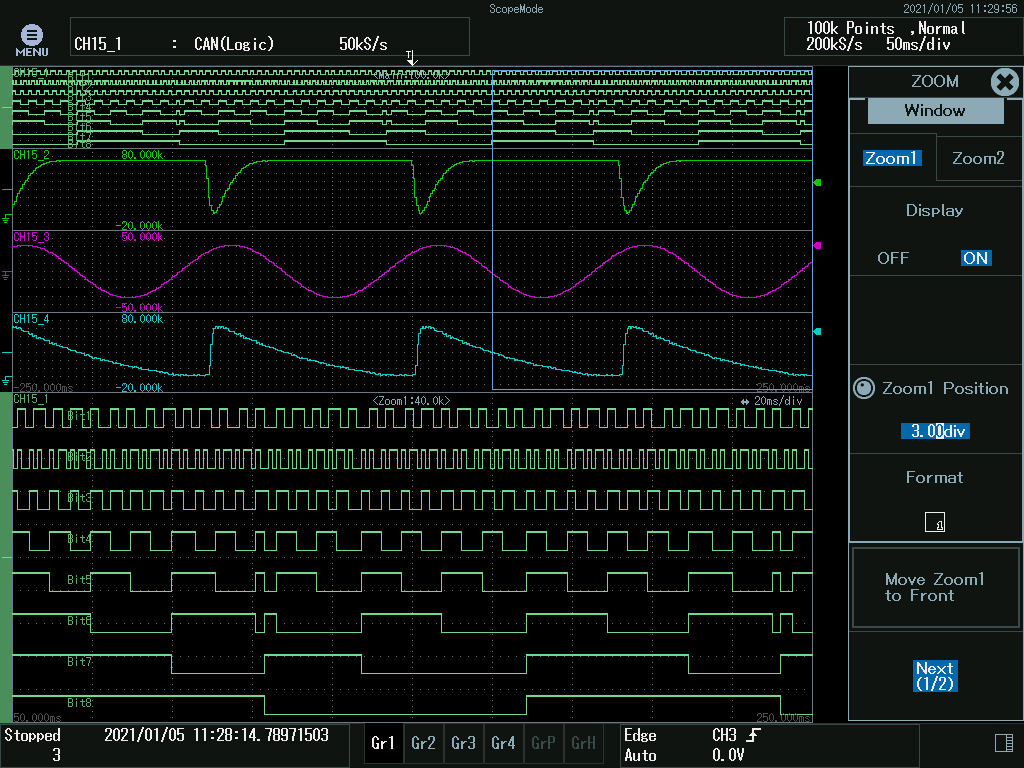1024x768 pixels.
Task: Go to Next (1/2) menu page
Action: click(935, 675)
